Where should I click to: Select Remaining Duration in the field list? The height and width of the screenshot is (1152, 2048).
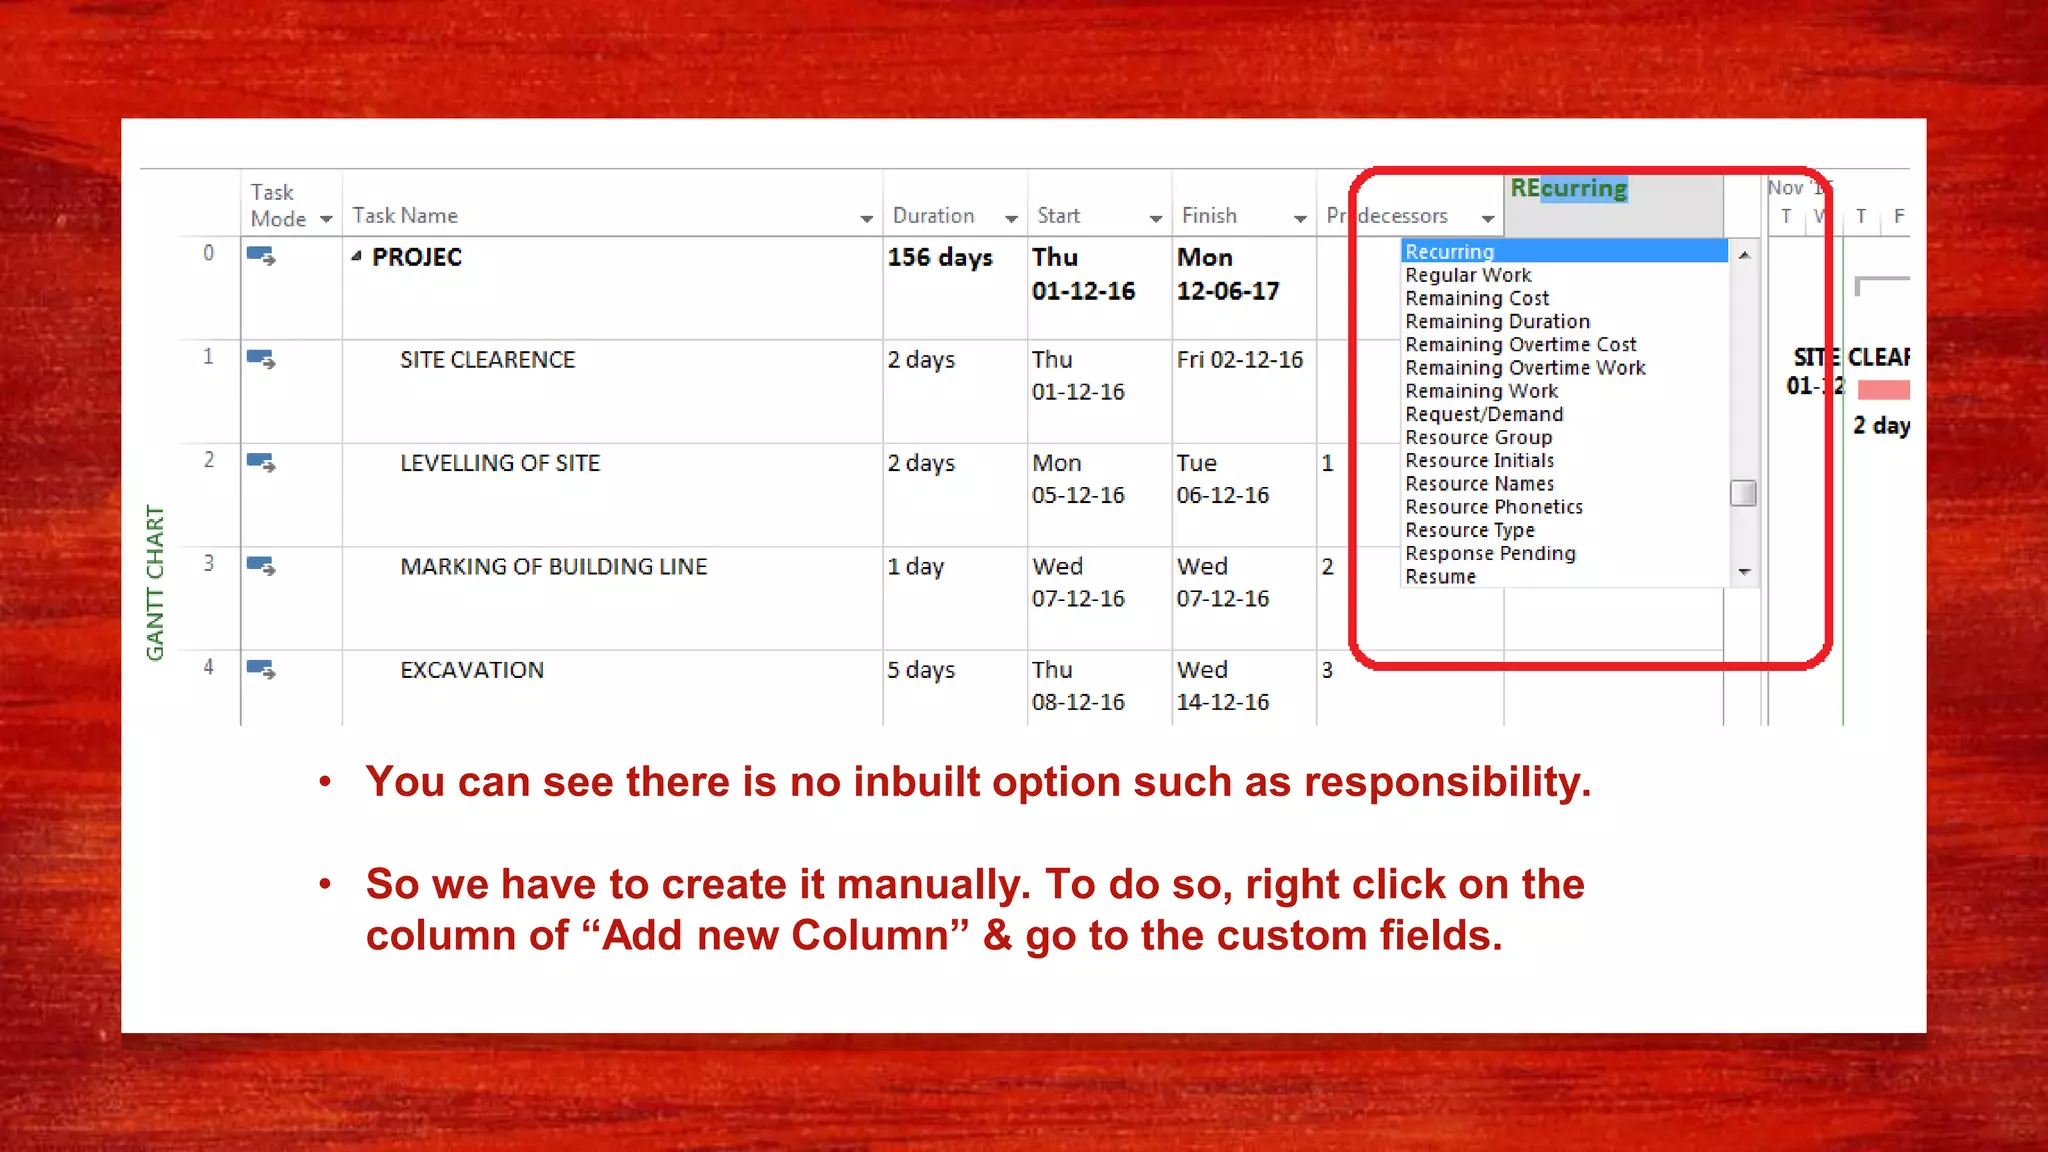coord(1564,321)
